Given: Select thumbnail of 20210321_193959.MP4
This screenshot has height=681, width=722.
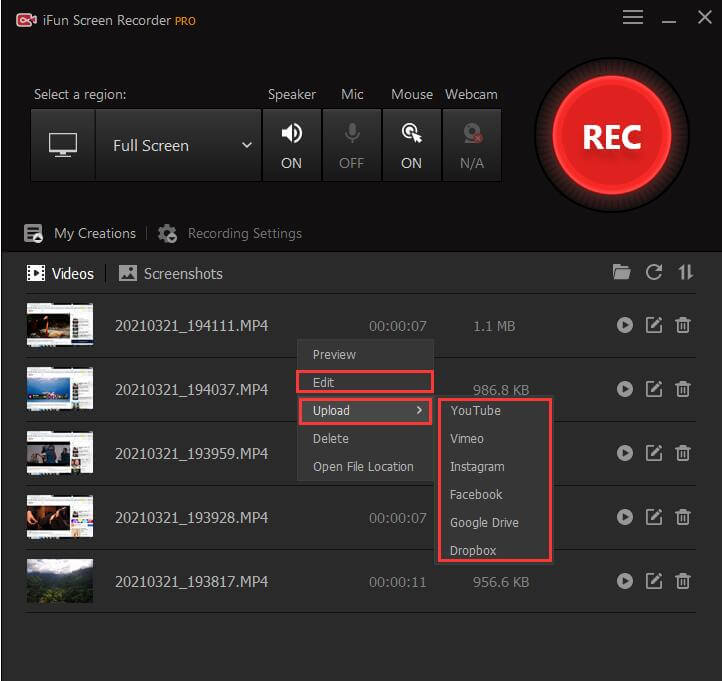Looking at the screenshot, I should click(x=60, y=453).
